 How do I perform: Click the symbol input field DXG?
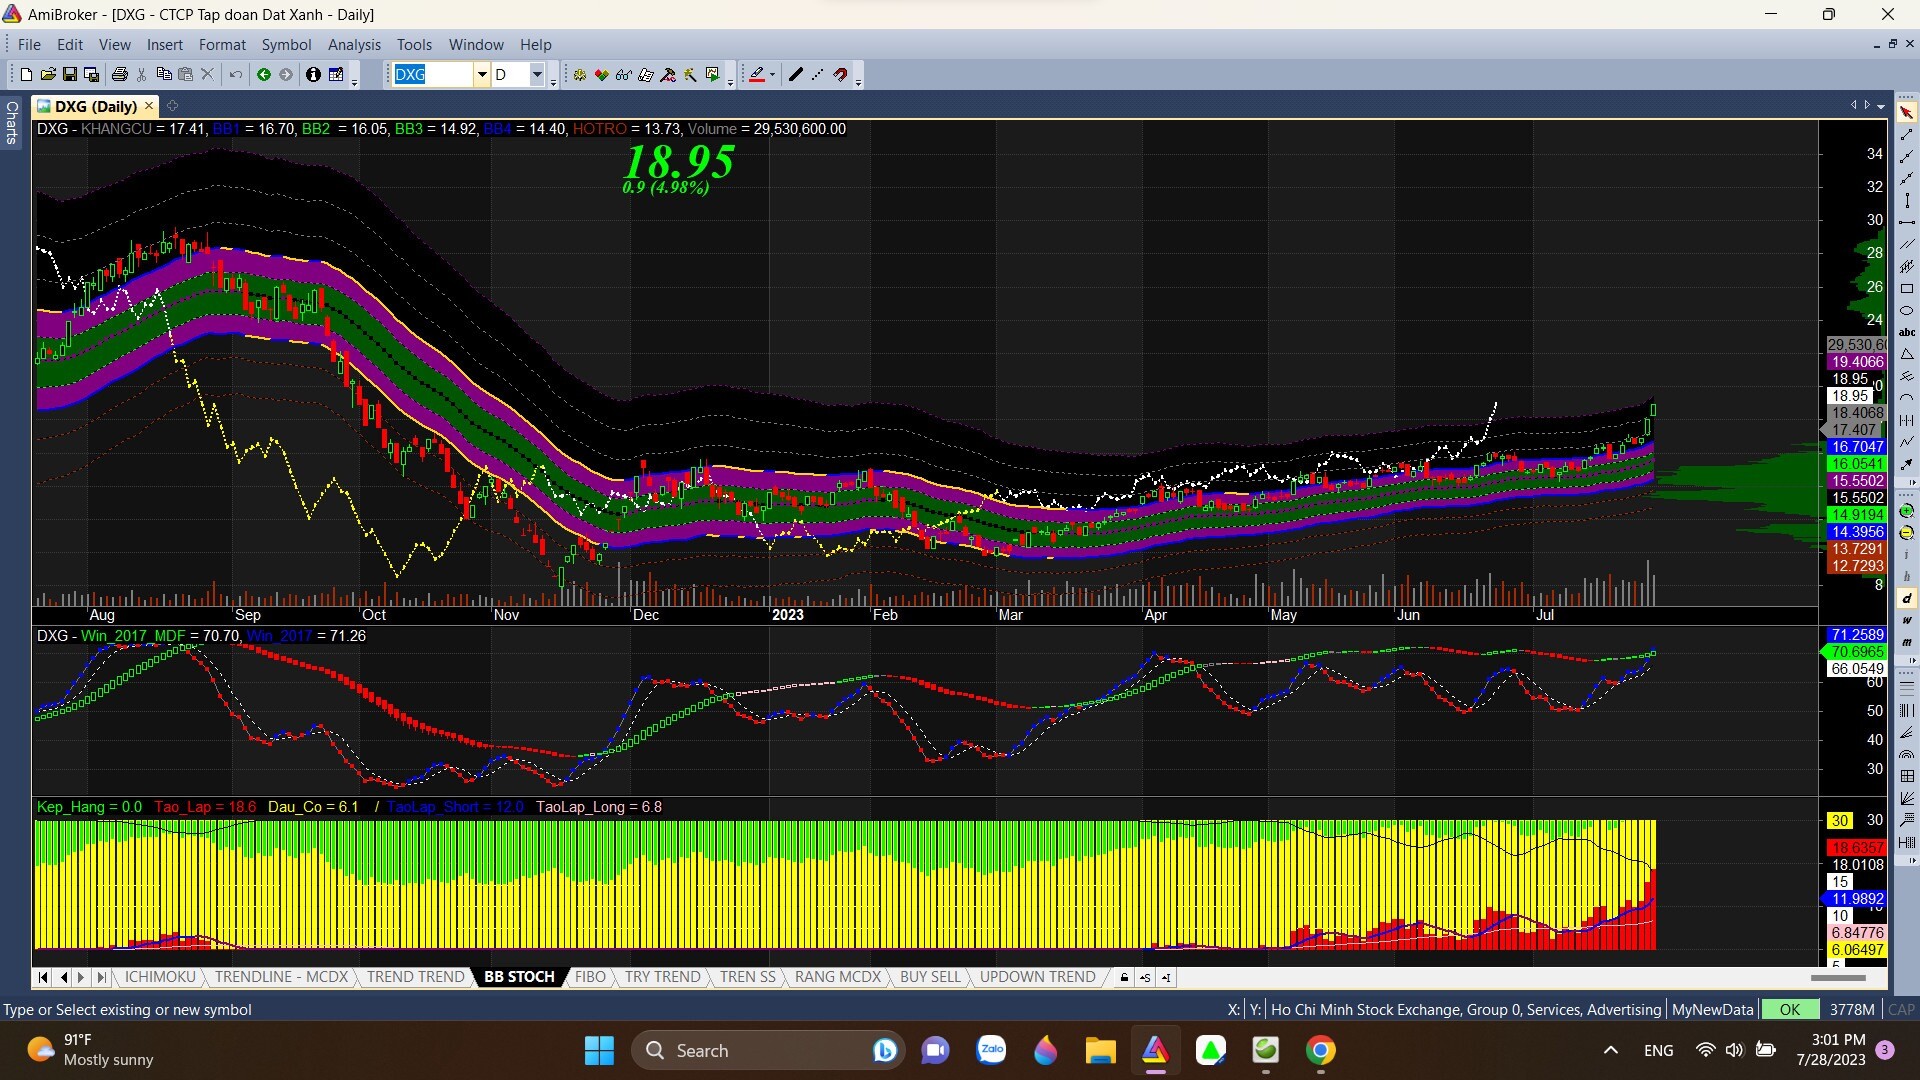point(432,74)
